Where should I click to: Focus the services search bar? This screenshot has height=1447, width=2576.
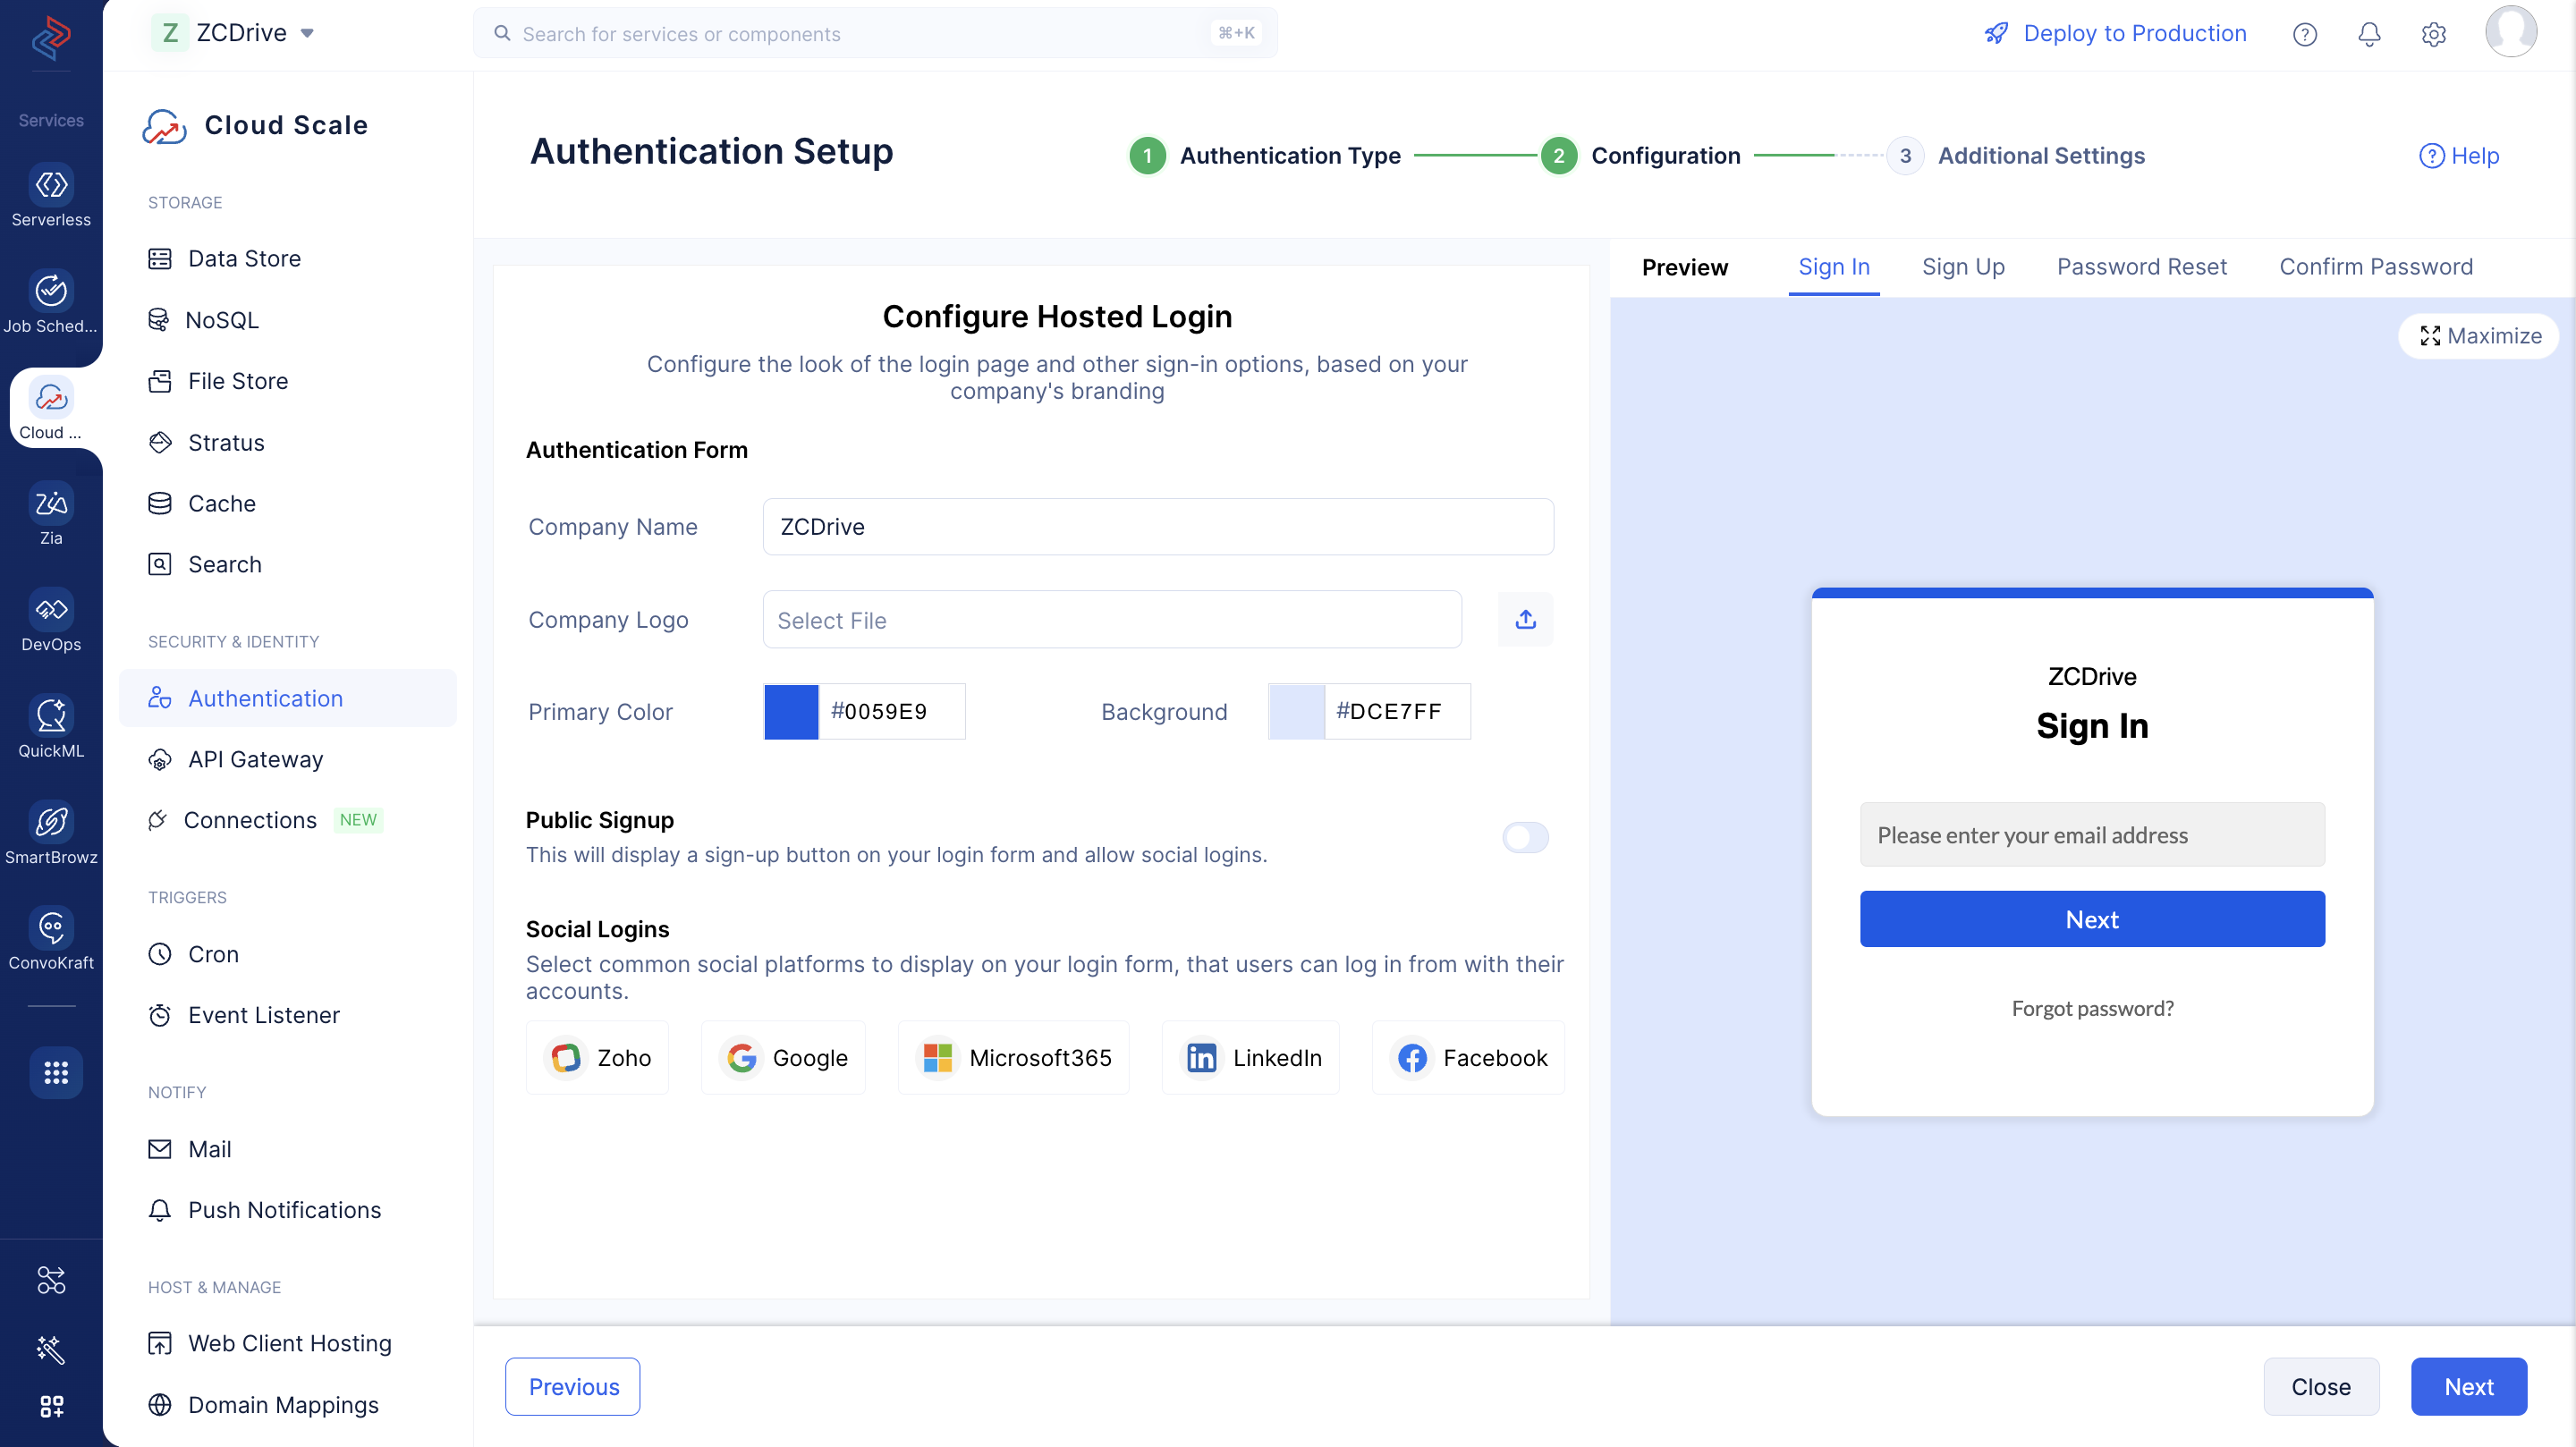[876, 33]
